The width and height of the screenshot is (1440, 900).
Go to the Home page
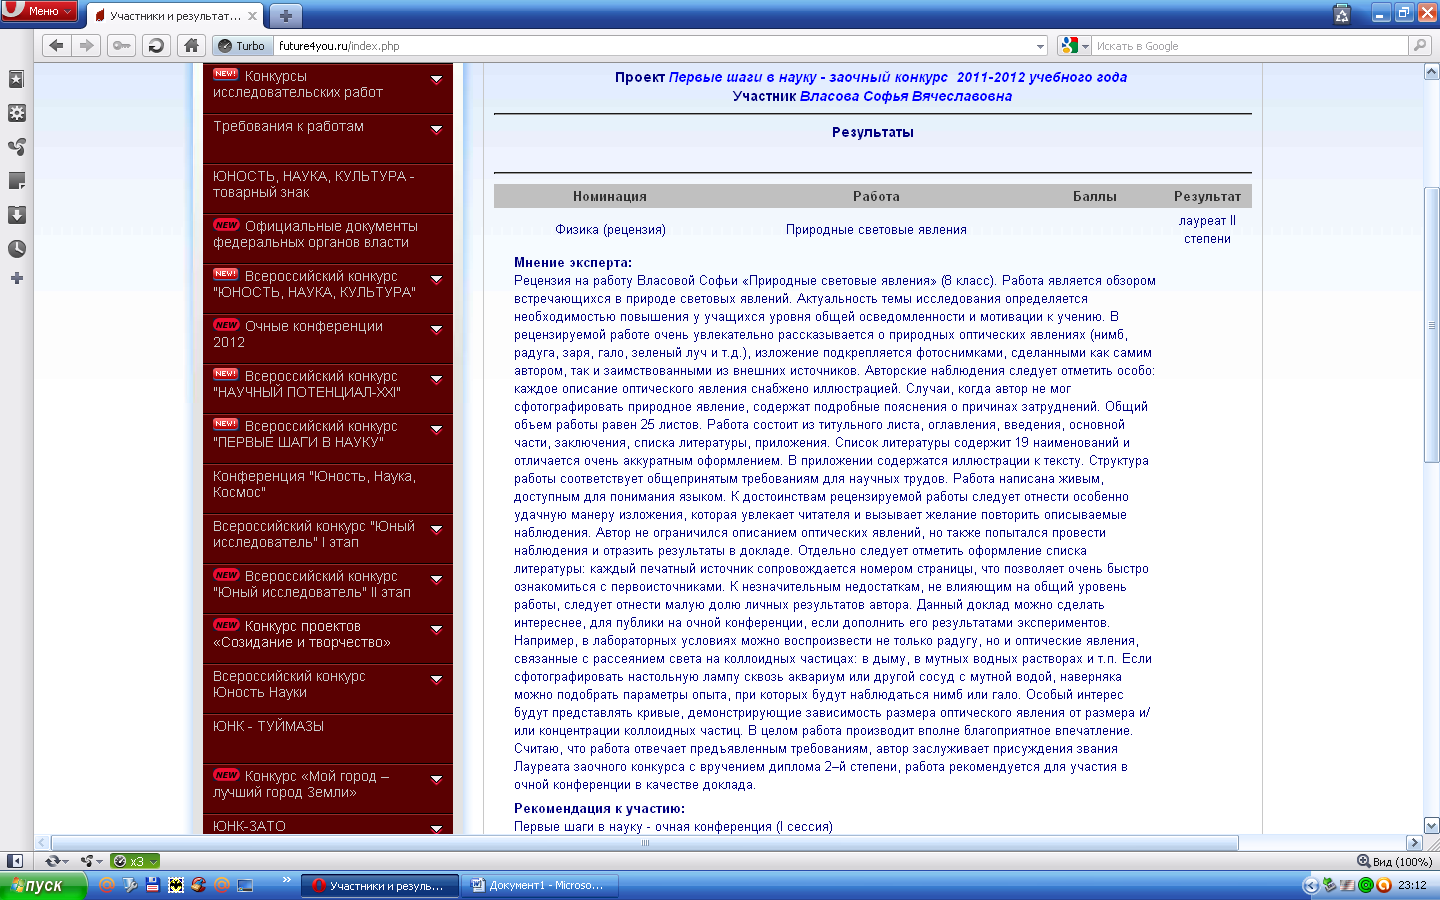191,45
